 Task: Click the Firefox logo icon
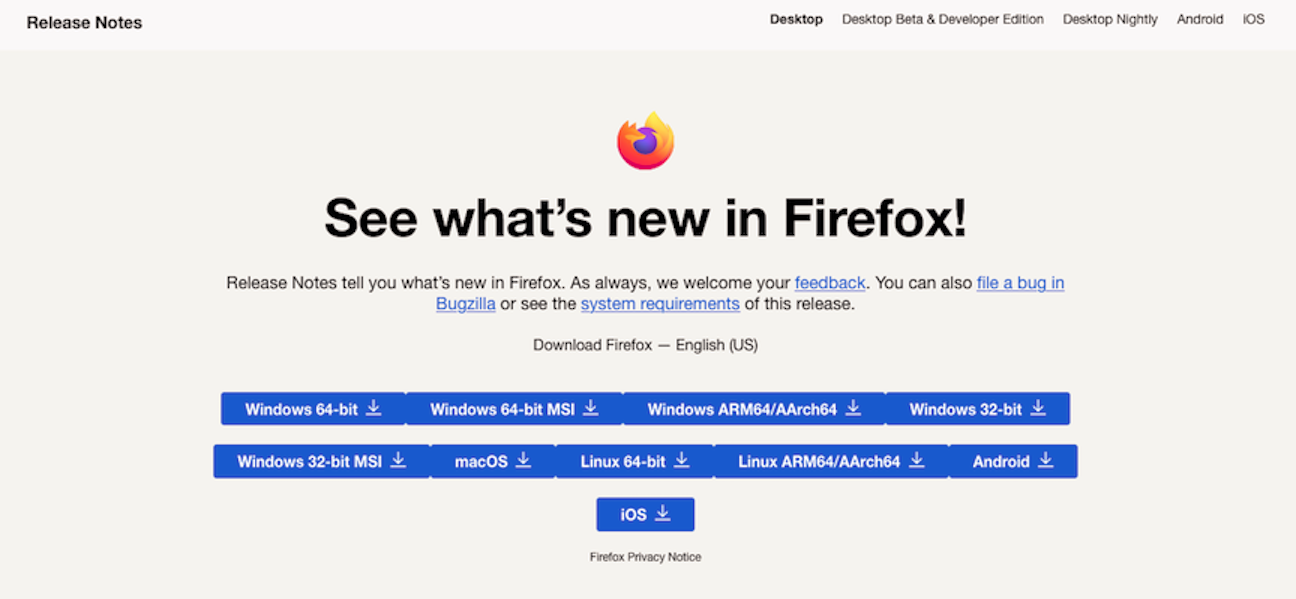pos(646,141)
